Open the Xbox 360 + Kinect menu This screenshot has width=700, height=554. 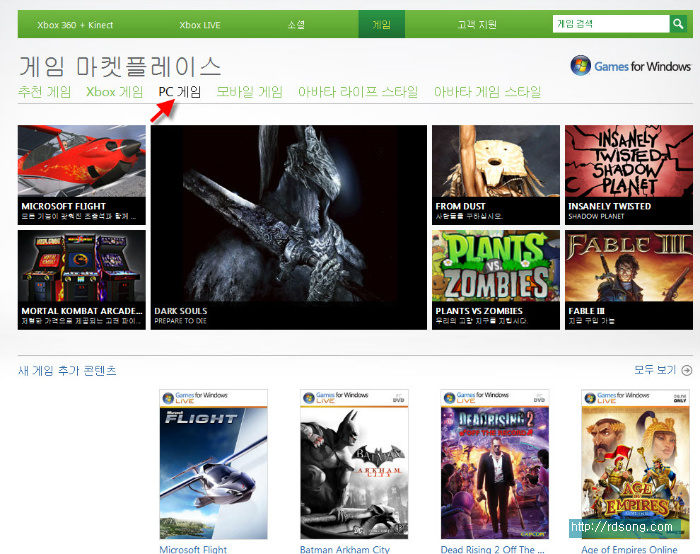coord(75,24)
